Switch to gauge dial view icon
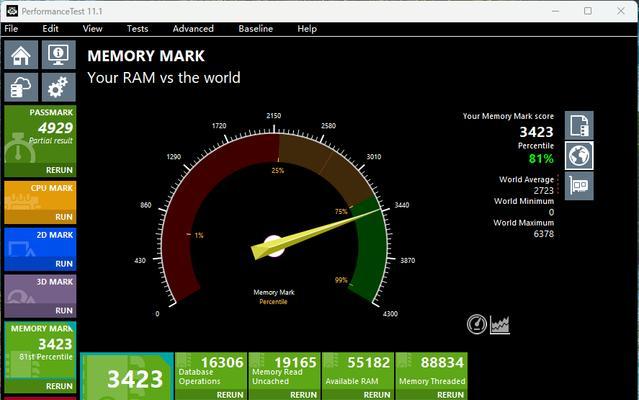 (477, 325)
